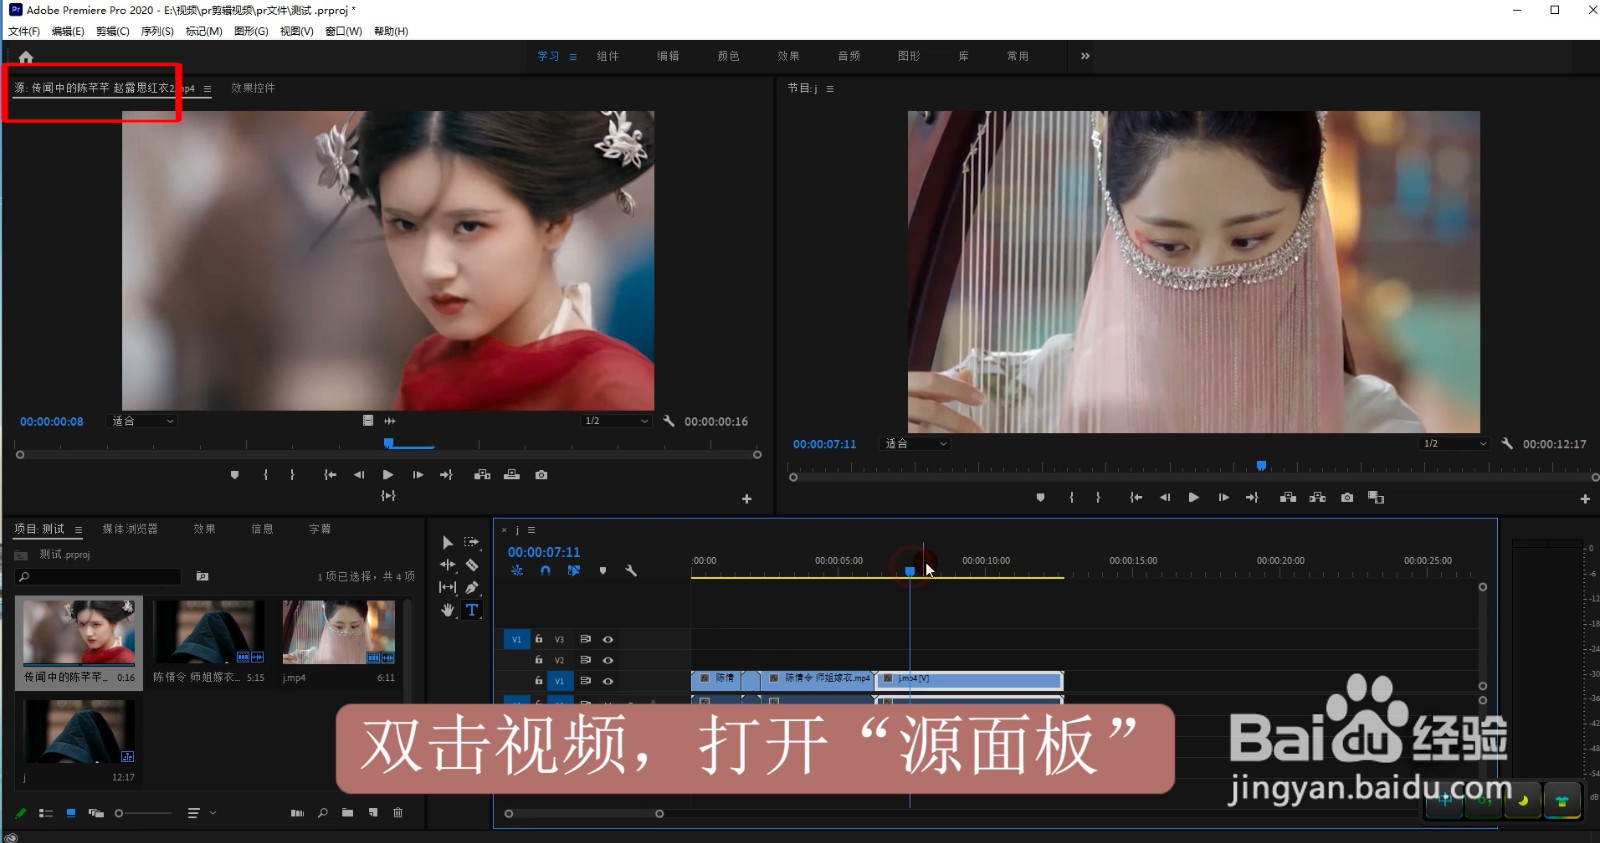
Task: Toggle project writable pencil icon
Action: pyautogui.click(x=20, y=813)
